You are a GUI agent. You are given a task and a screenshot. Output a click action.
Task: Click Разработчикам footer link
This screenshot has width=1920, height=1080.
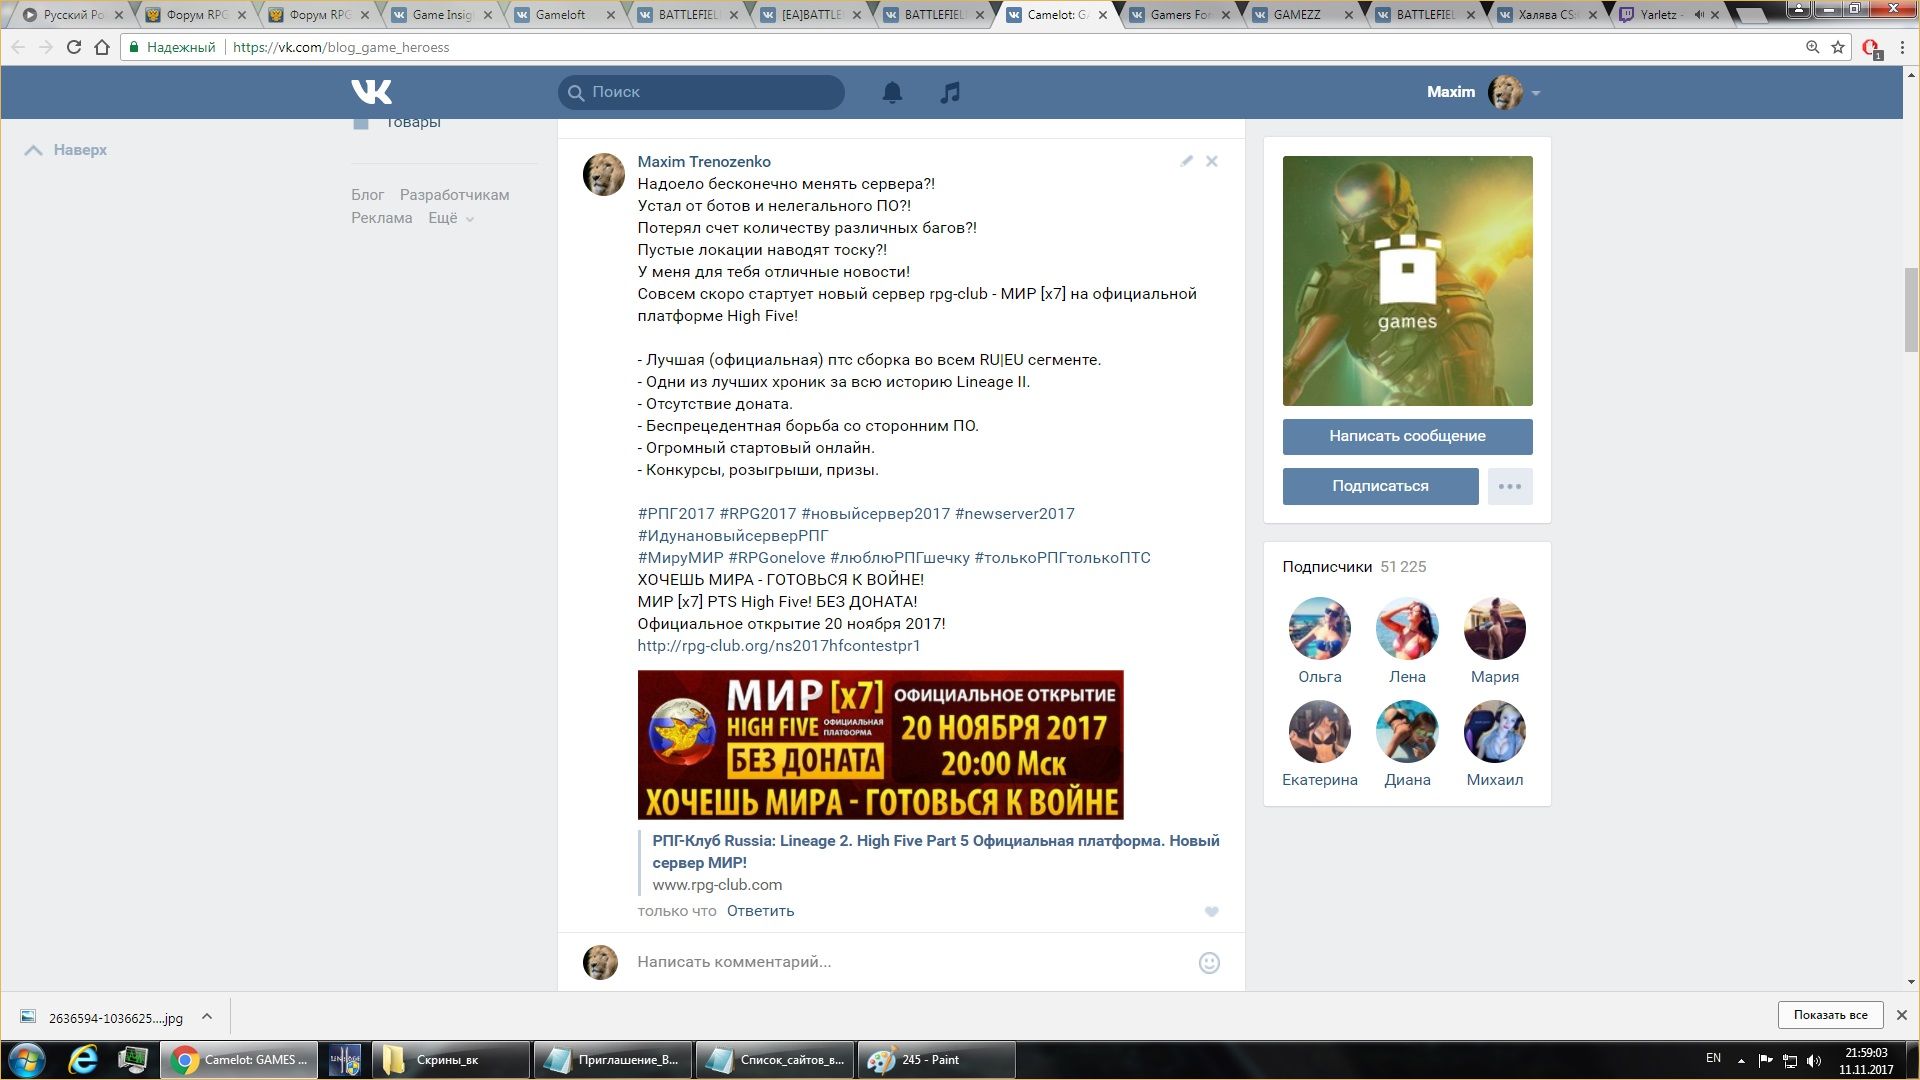pyautogui.click(x=454, y=195)
